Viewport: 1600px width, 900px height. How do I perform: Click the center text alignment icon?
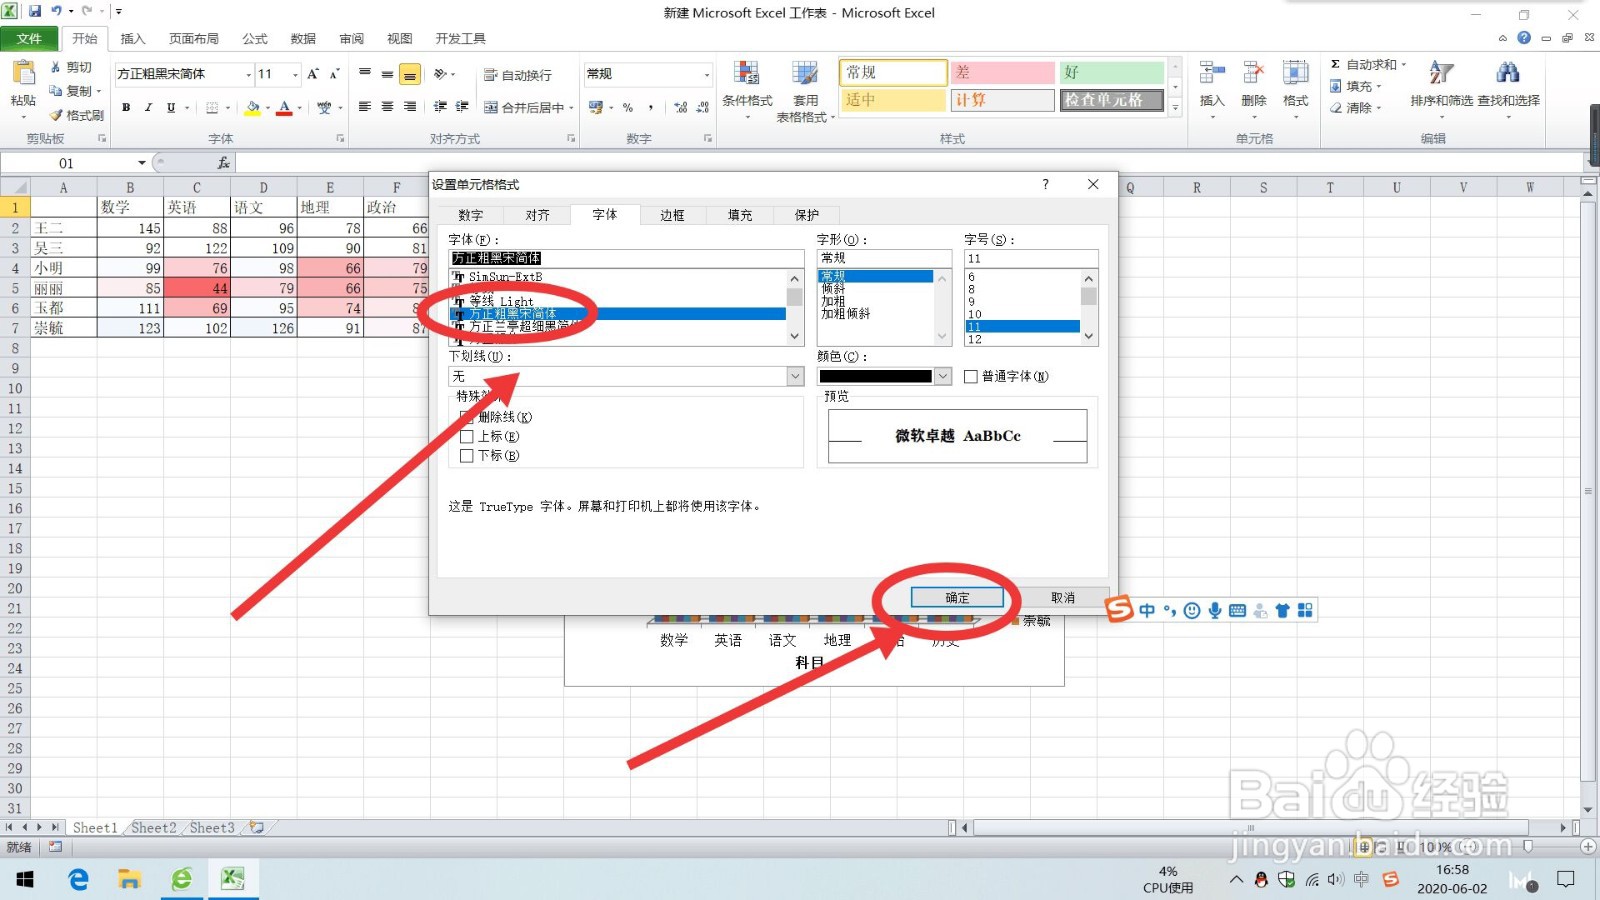pos(387,107)
